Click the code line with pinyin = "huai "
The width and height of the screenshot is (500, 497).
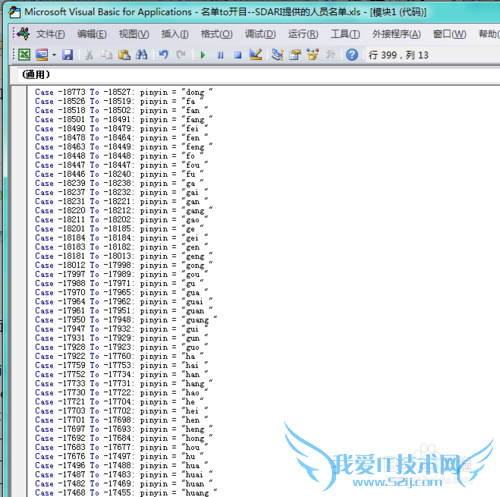tap(124, 474)
